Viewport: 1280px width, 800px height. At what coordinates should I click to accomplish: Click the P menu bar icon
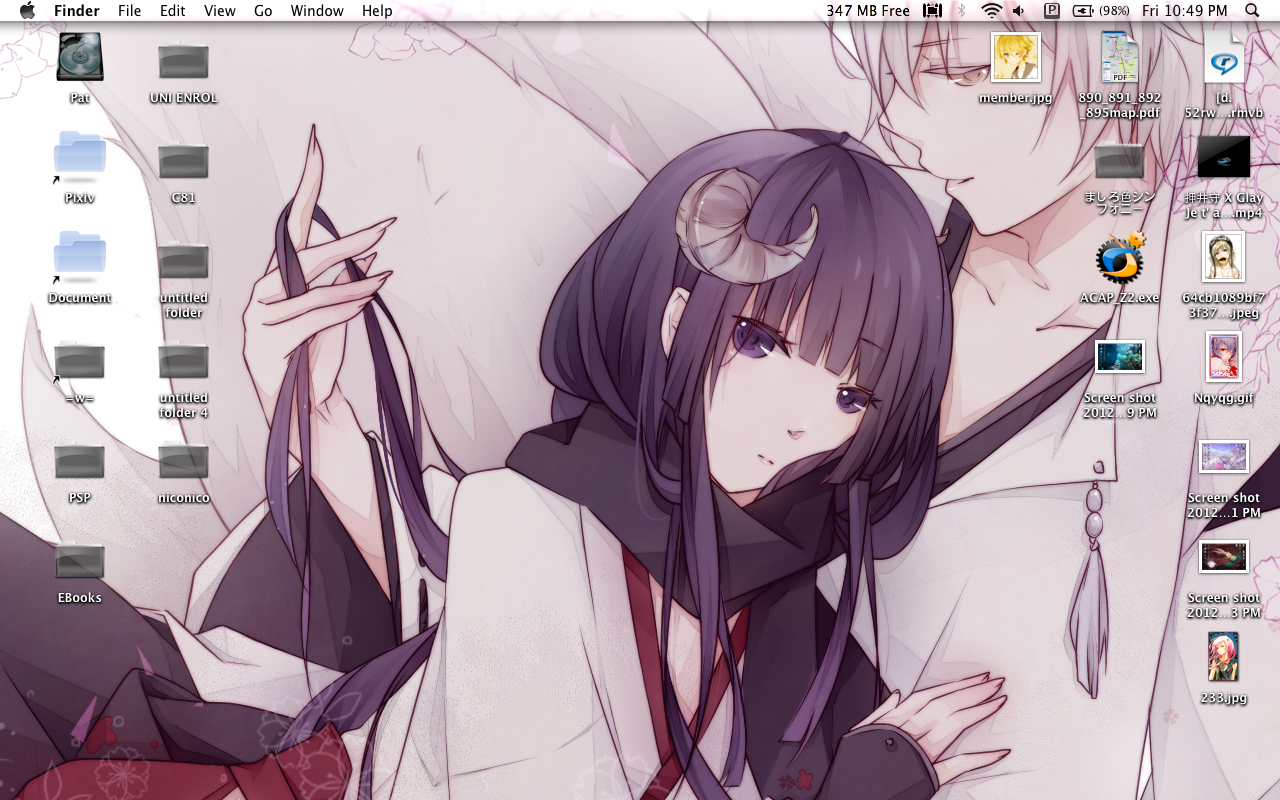click(1051, 10)
